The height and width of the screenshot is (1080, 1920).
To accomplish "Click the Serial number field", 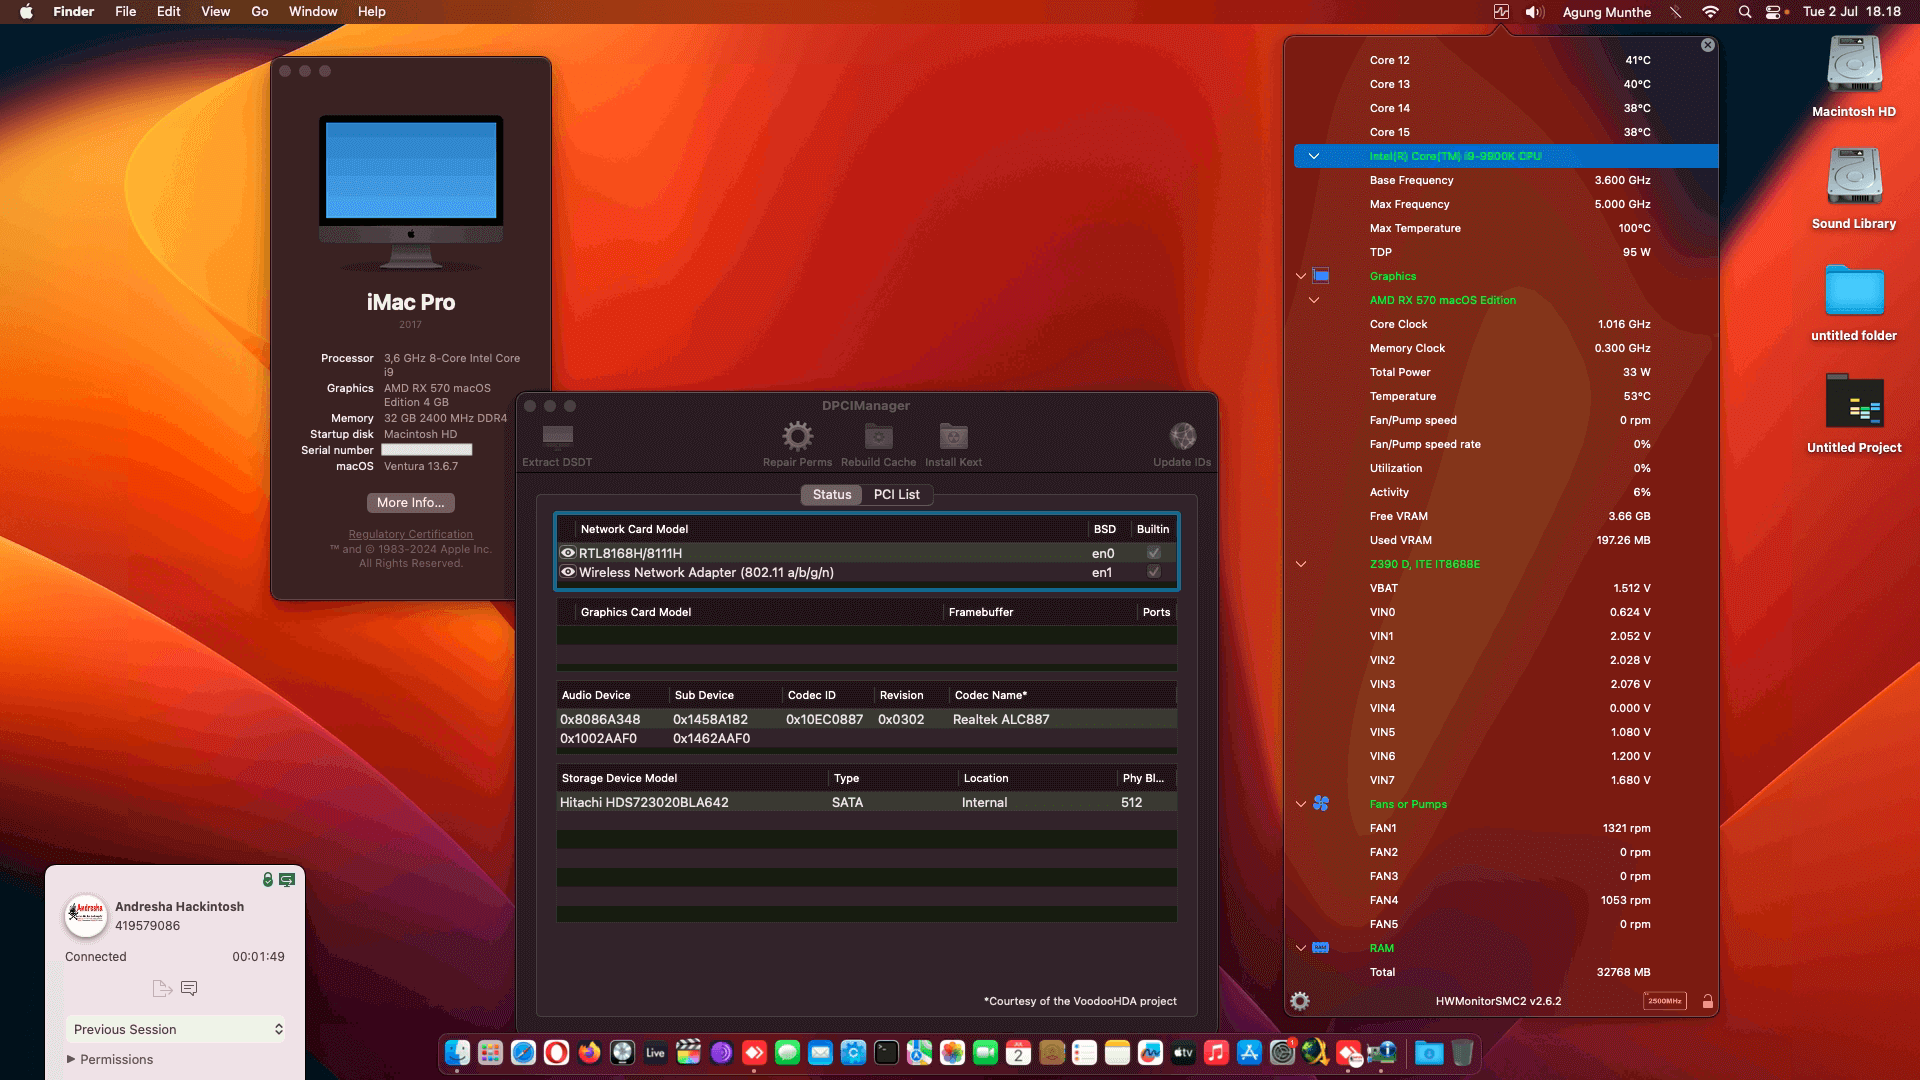I will point(427,450).
